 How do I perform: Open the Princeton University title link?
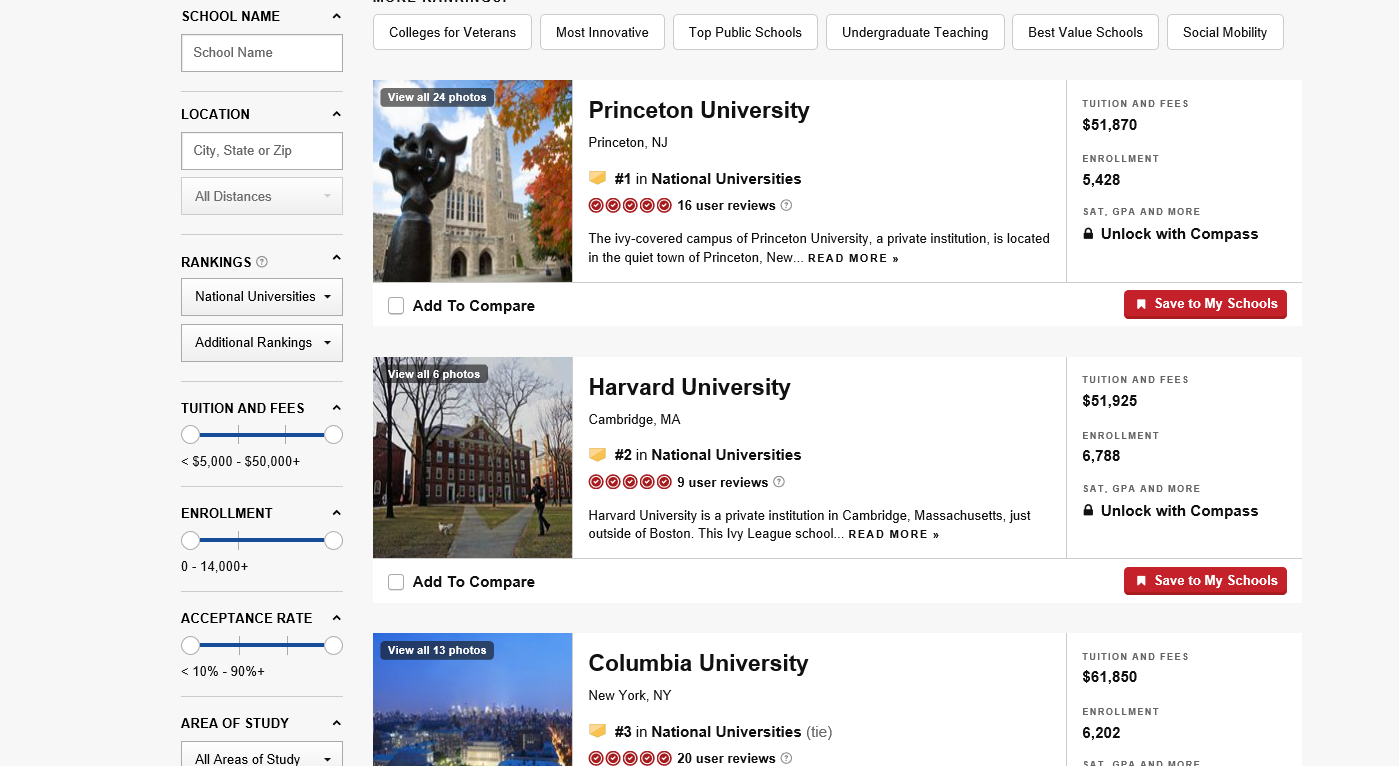(x=699, y=110)
